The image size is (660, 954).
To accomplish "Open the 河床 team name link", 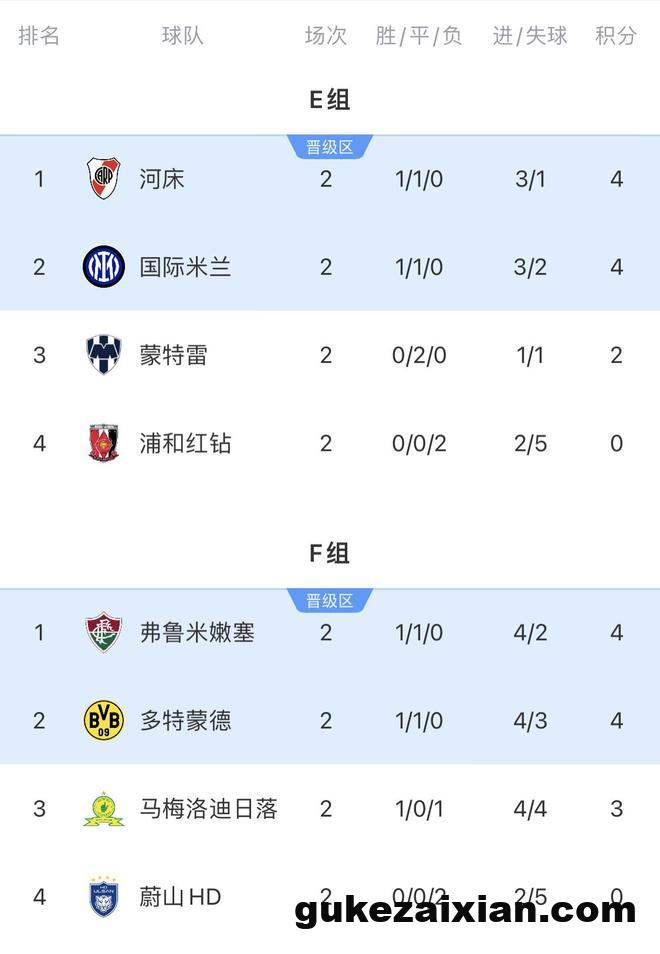I will coord(162,179).
